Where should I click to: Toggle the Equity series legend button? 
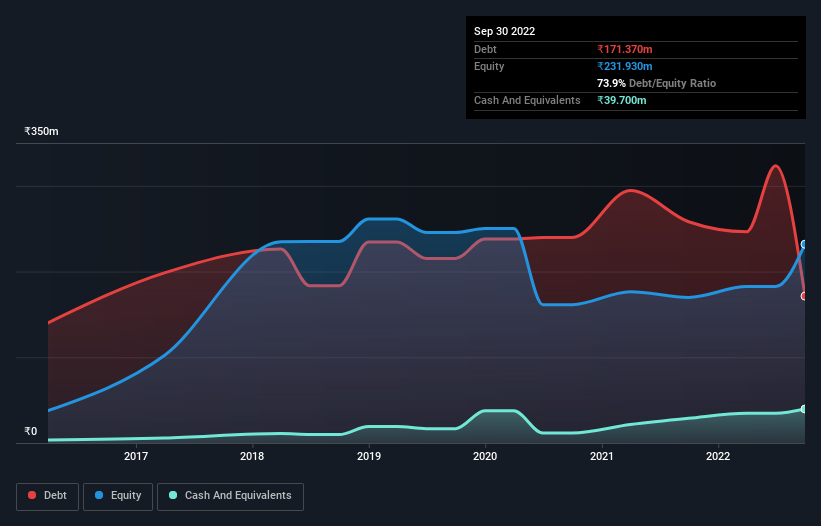118,496
